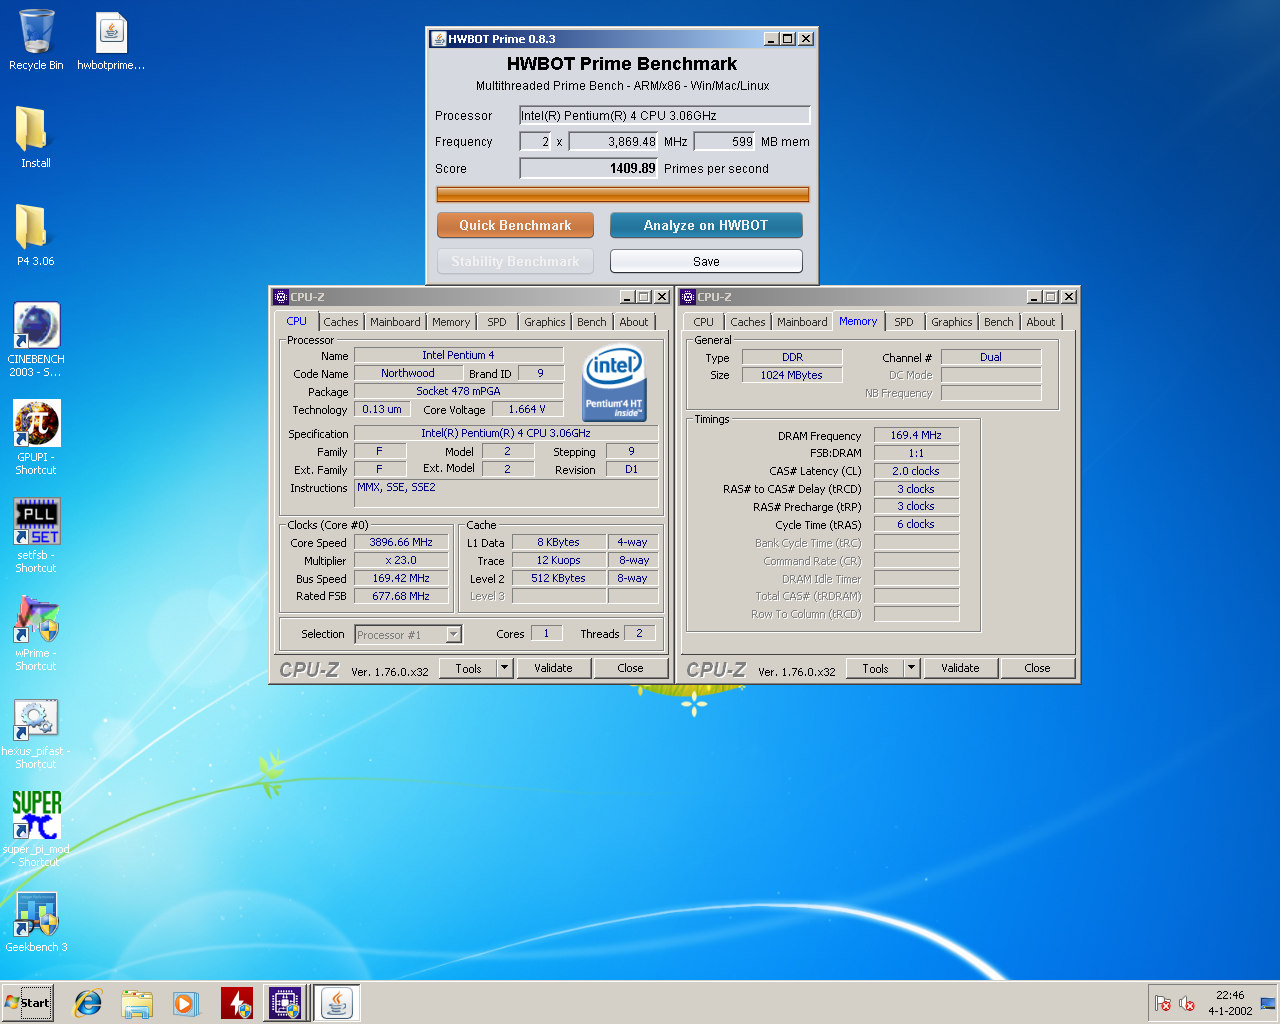Click left CPU-Z title bar icon

[281, 297]
